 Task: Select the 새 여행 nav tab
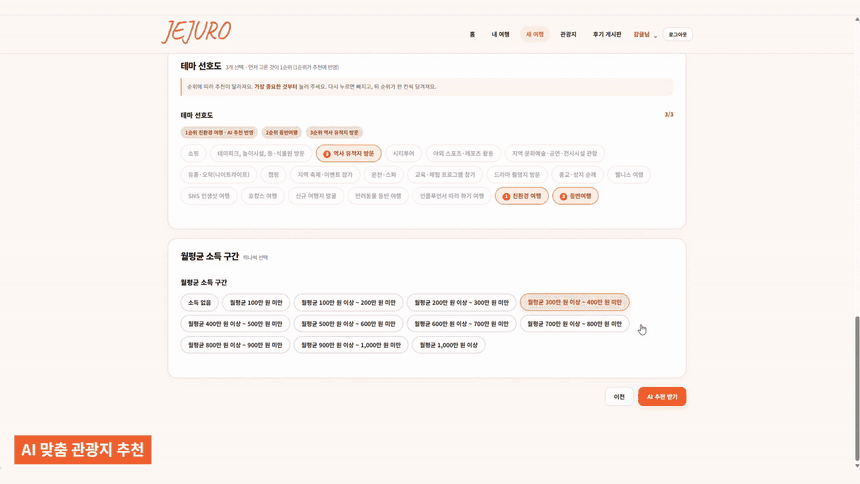point(535,35)
